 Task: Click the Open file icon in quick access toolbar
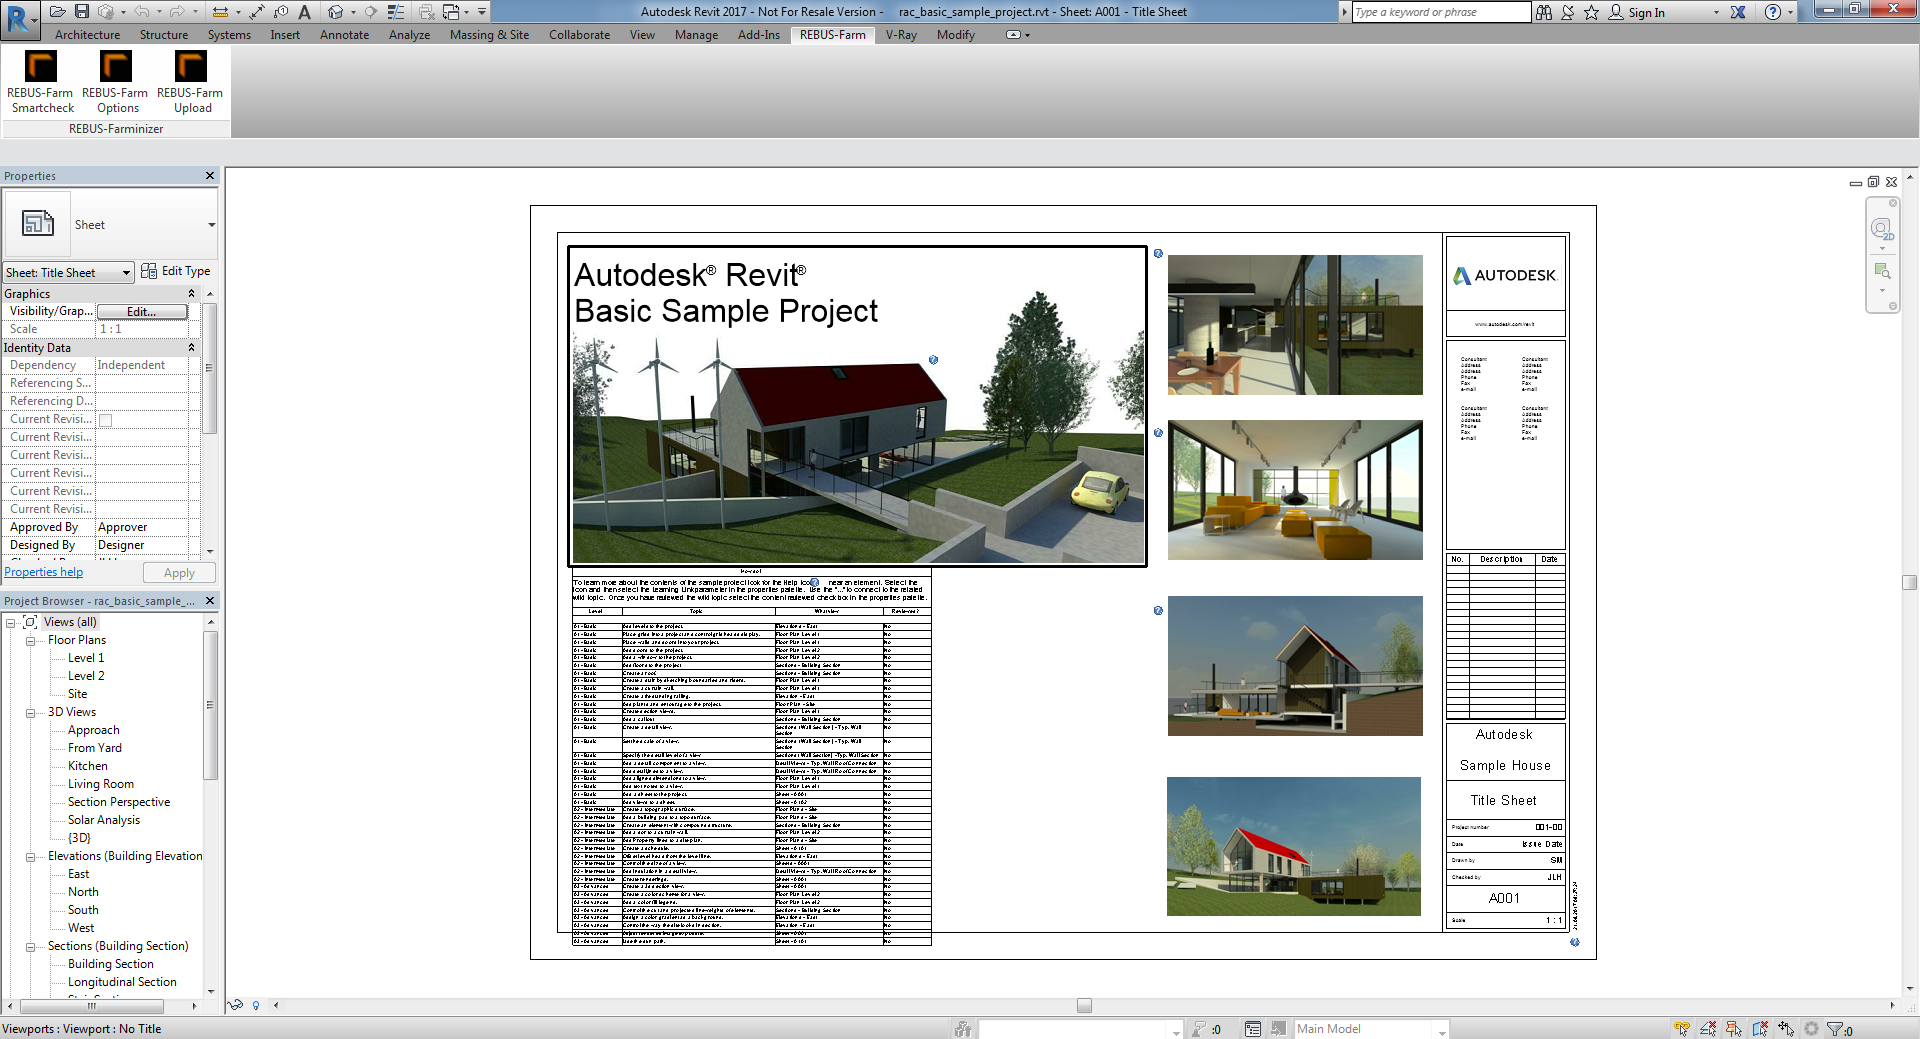point(57,12)
